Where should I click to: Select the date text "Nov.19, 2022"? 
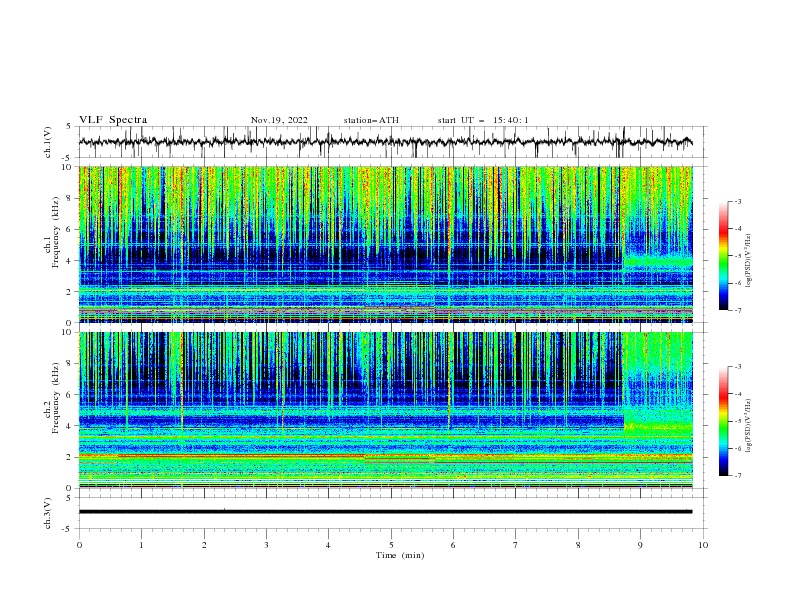pos(279,120)
